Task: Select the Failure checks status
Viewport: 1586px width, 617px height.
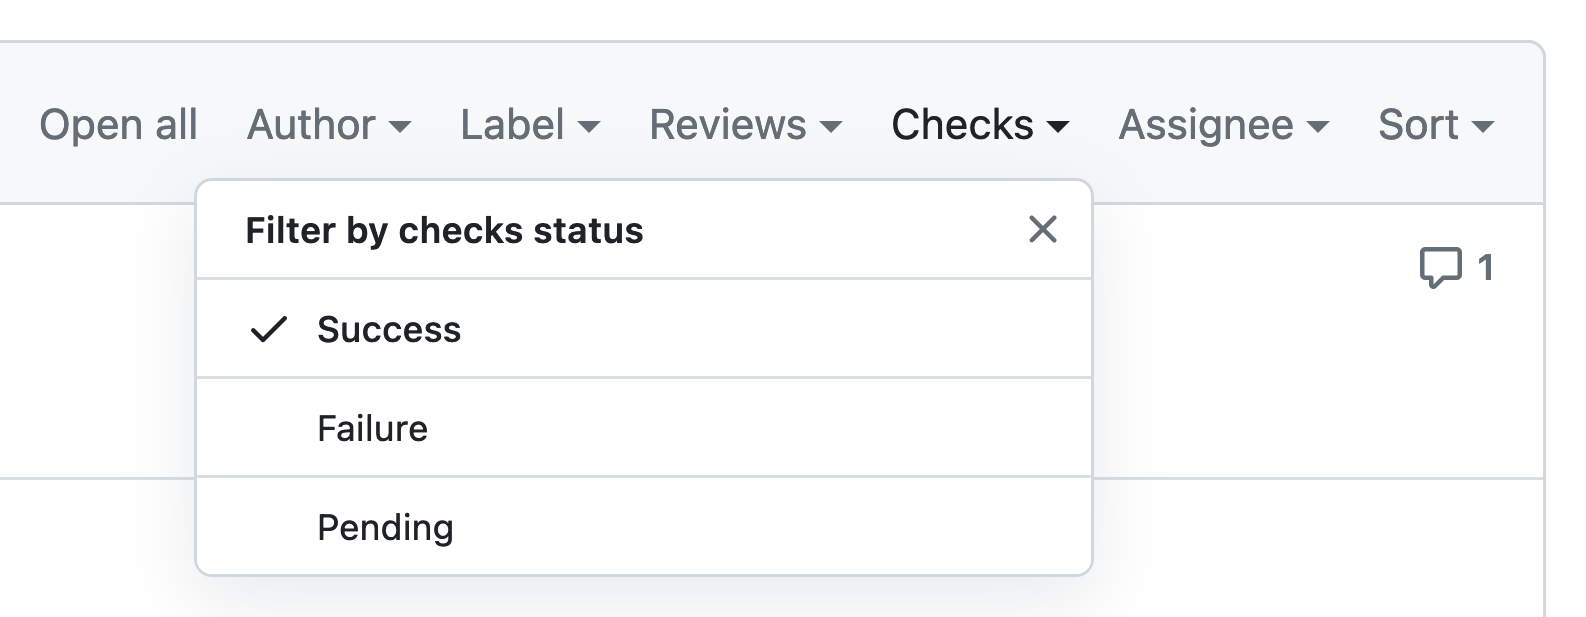Action: (372, 428)
